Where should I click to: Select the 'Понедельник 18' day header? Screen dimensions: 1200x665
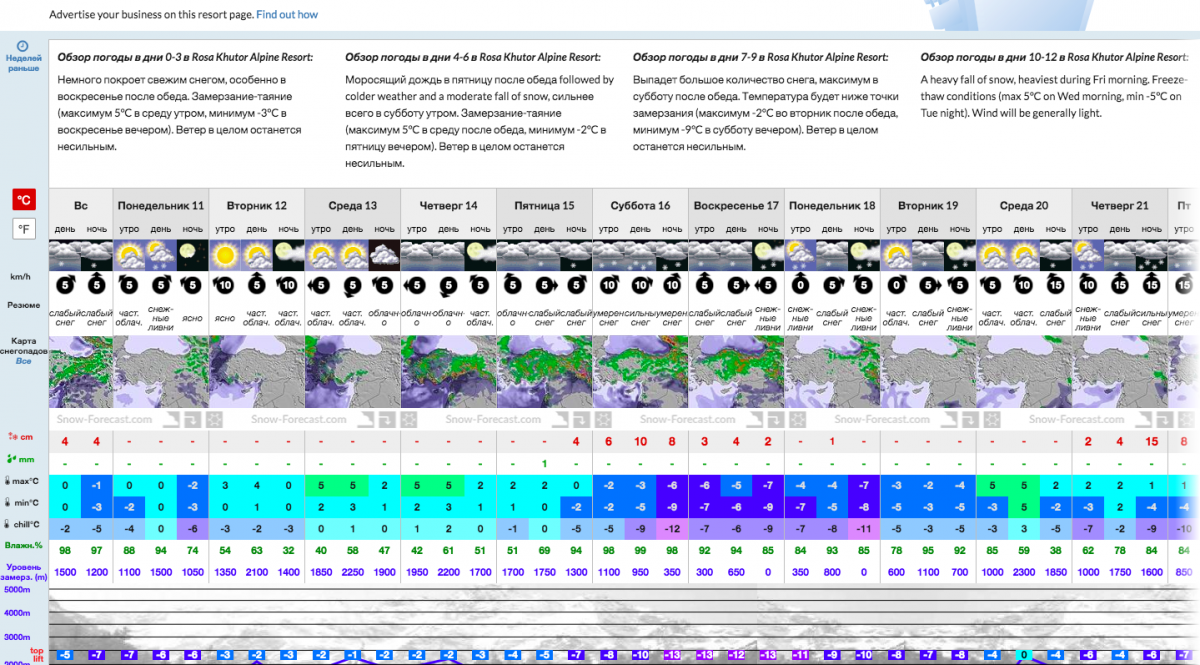(833, 206)
